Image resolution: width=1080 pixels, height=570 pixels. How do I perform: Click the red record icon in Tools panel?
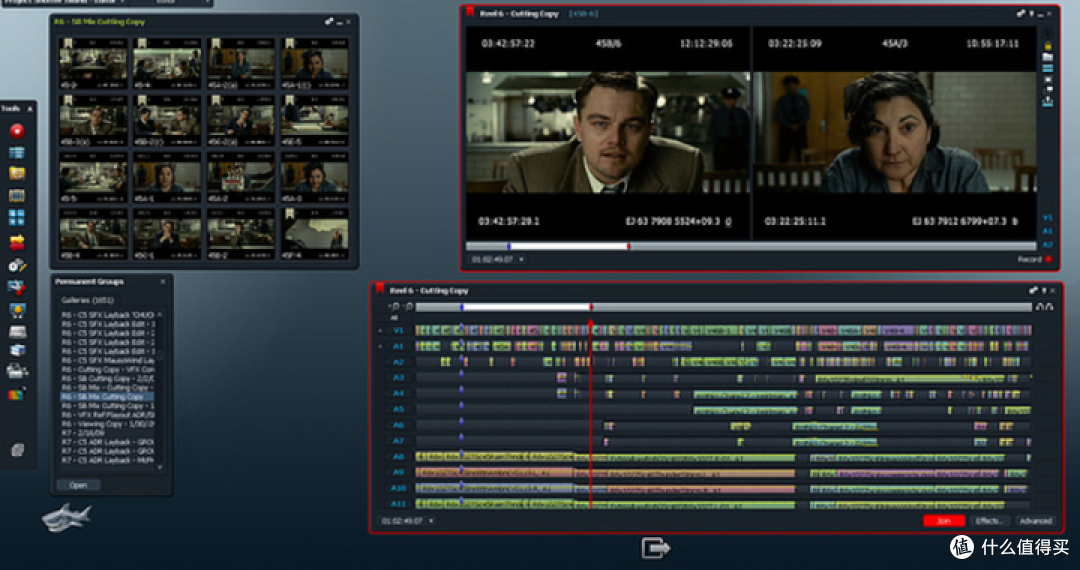point(17,131)
